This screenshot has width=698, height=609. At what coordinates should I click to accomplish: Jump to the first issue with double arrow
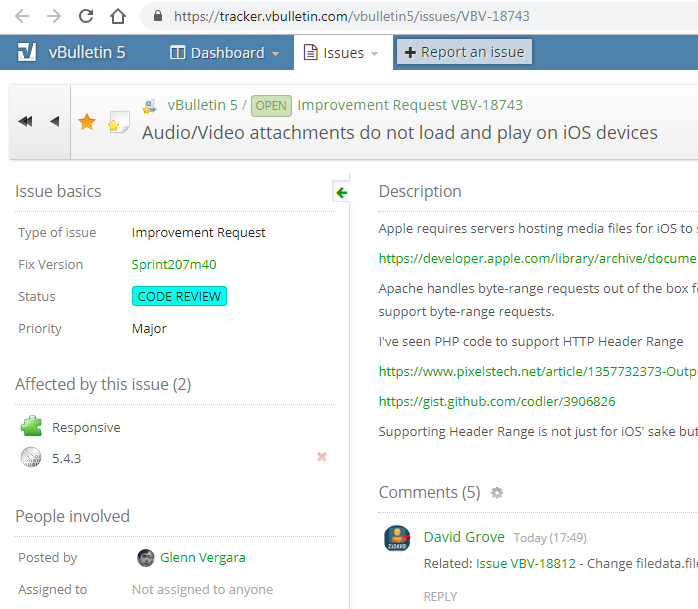click(25, 121)
